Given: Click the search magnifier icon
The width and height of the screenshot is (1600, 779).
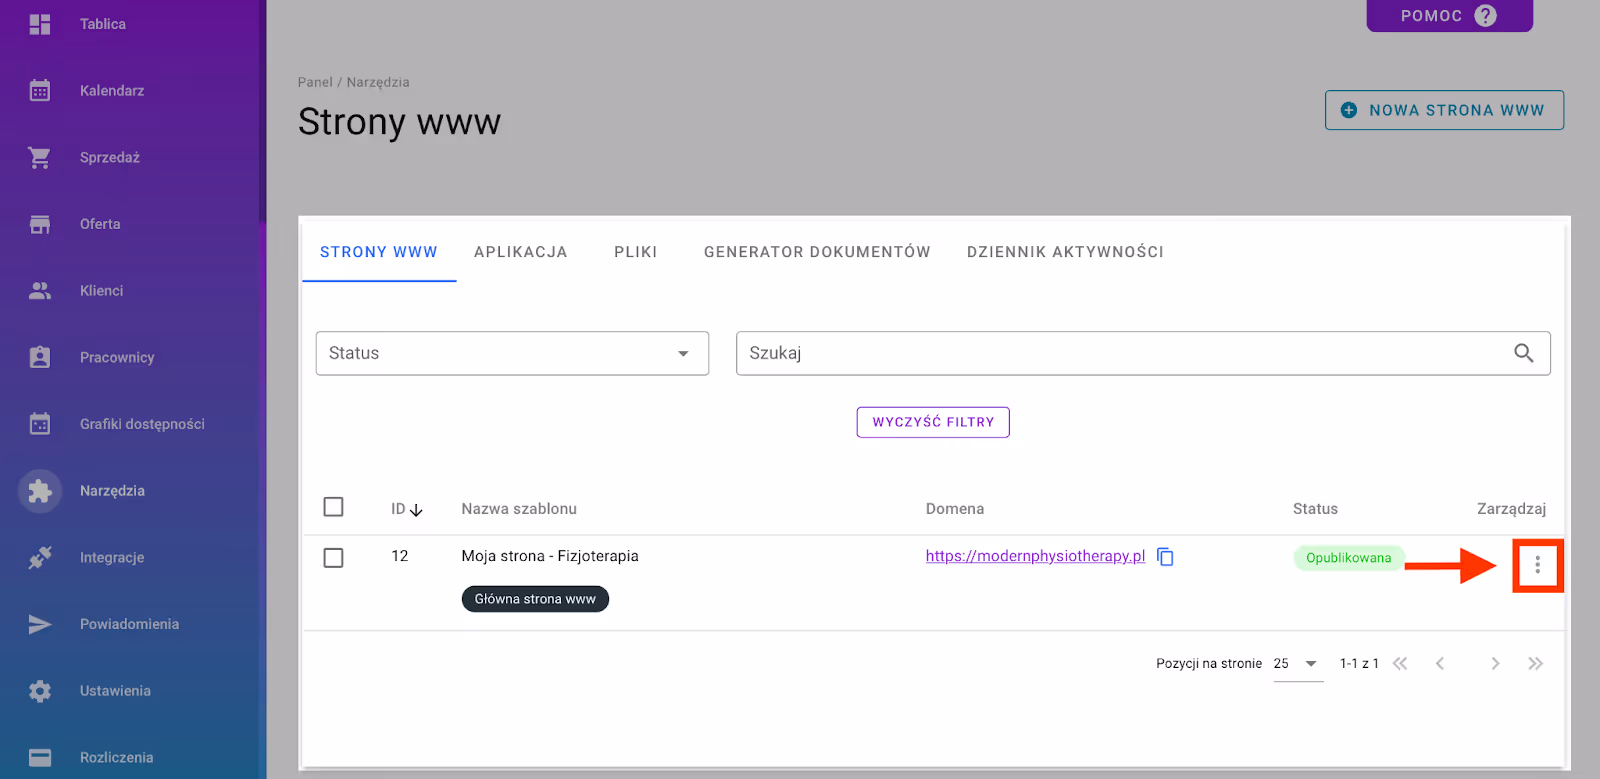Looking at the screenshot, I should [x=1523, y=353].
